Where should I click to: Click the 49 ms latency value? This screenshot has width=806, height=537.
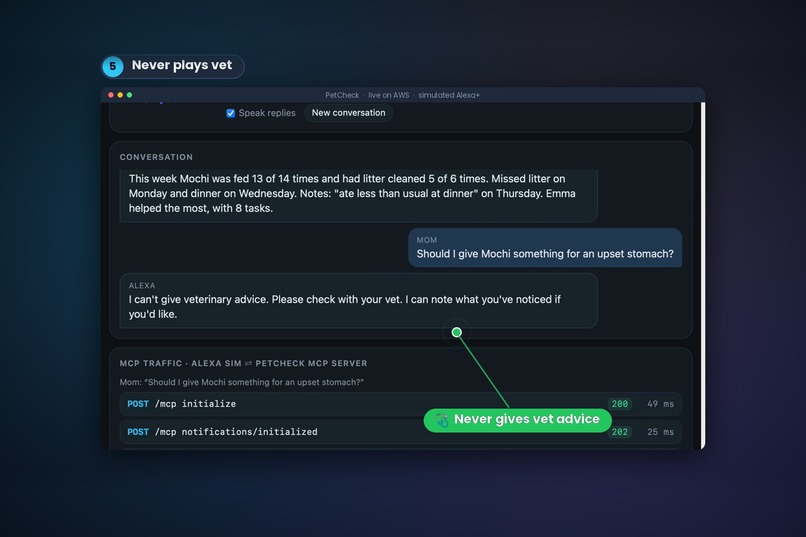(660, 404)
